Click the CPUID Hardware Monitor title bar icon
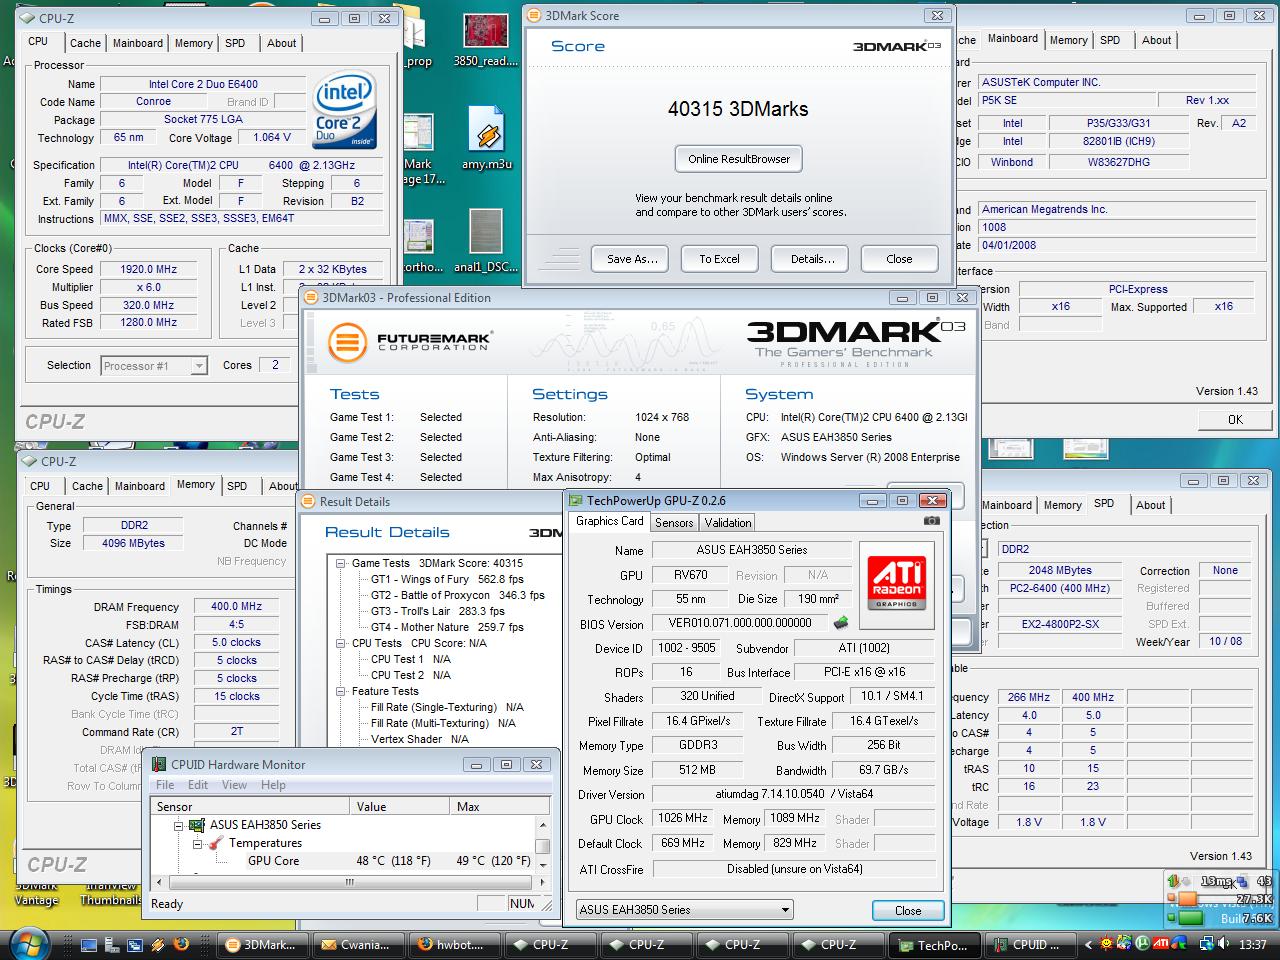1280x960 pixels. 159,765
